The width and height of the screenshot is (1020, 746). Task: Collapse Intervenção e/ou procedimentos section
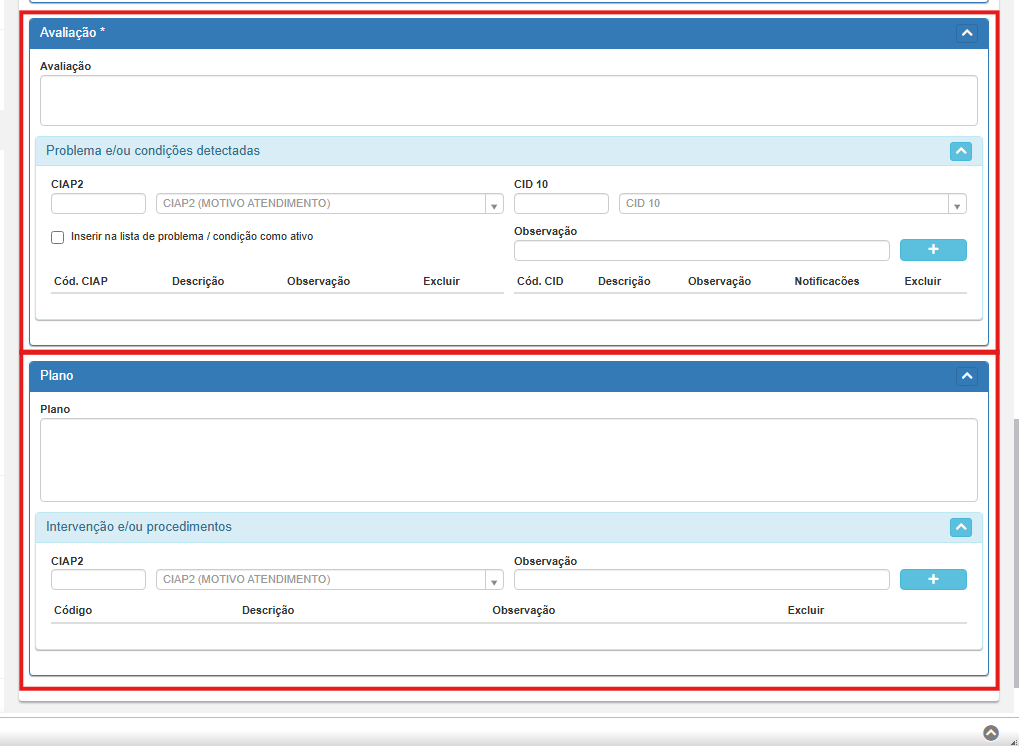(960, 527)
